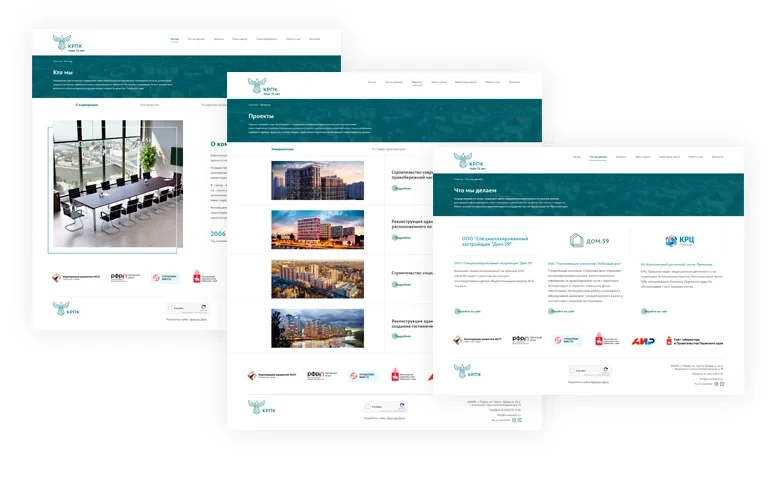Open aerial autumn residential district project thumbnail

tap(318, 279)
